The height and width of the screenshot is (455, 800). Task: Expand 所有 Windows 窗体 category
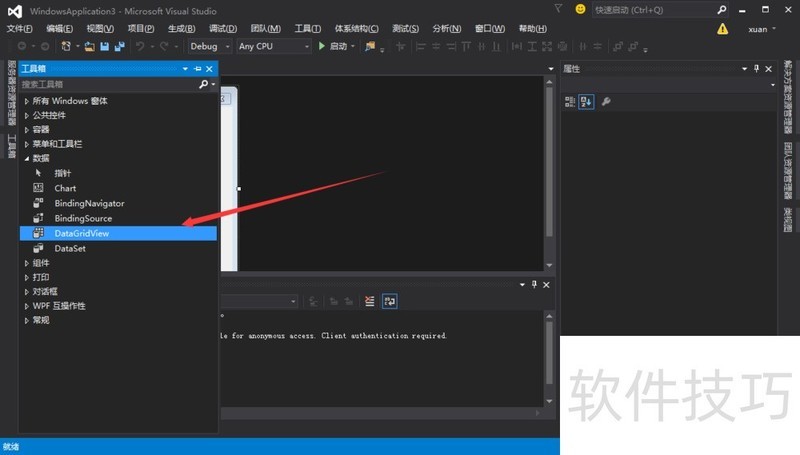(27, 102)
